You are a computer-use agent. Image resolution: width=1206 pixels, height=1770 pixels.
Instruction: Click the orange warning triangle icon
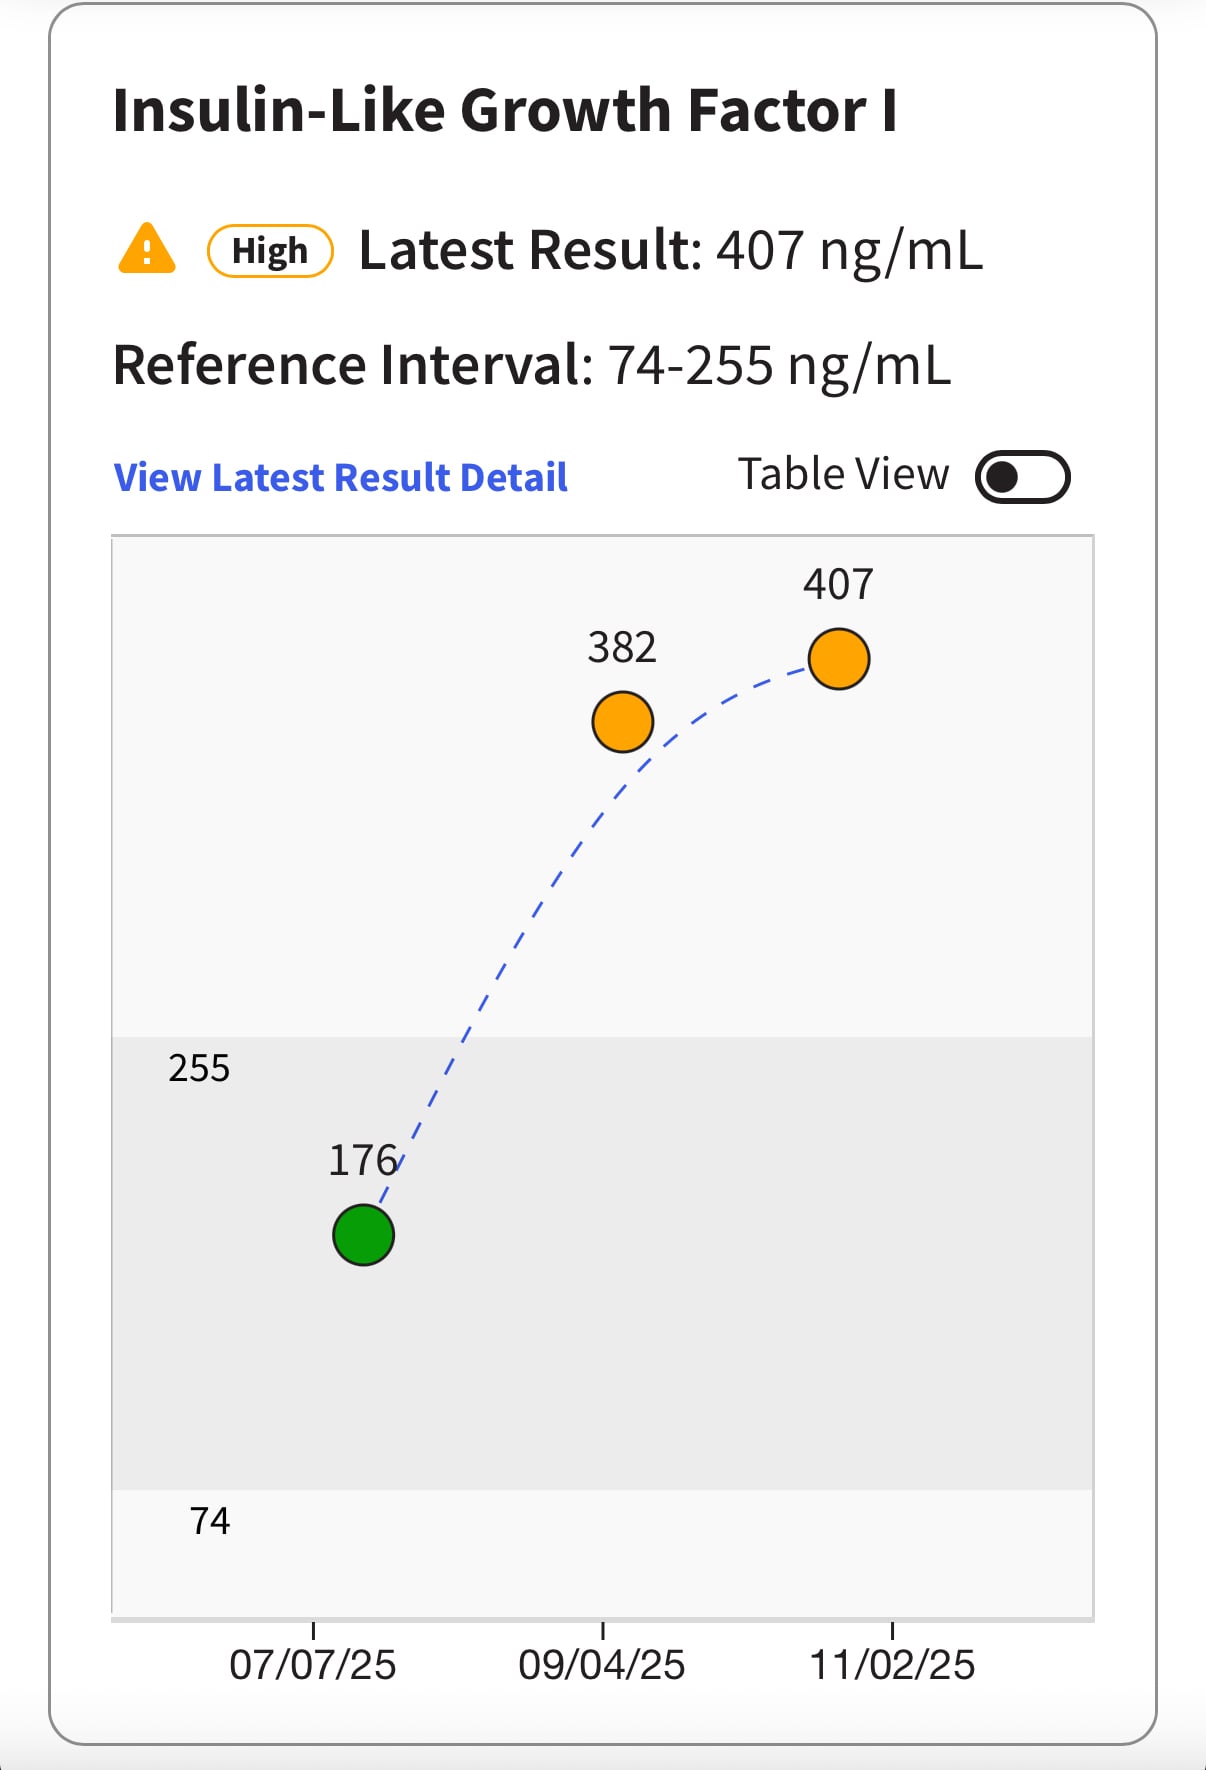[147, 249]
